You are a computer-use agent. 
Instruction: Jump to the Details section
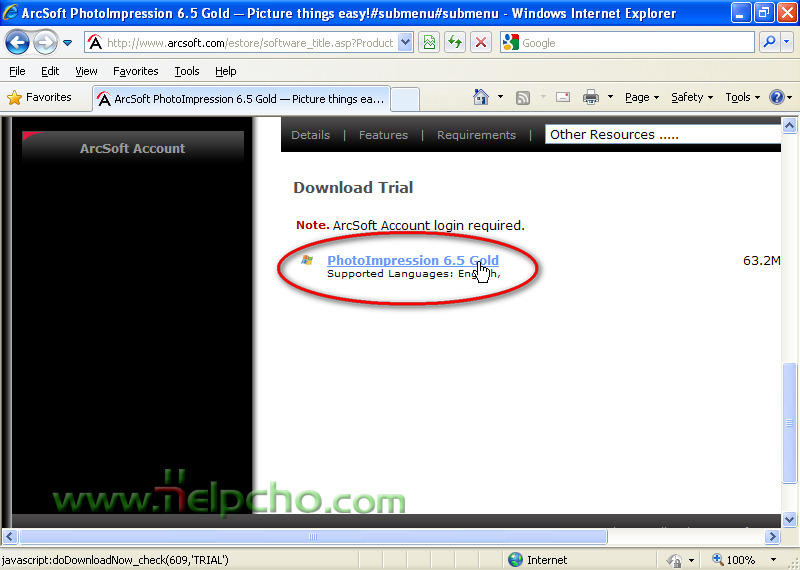[x=310, y=135]
